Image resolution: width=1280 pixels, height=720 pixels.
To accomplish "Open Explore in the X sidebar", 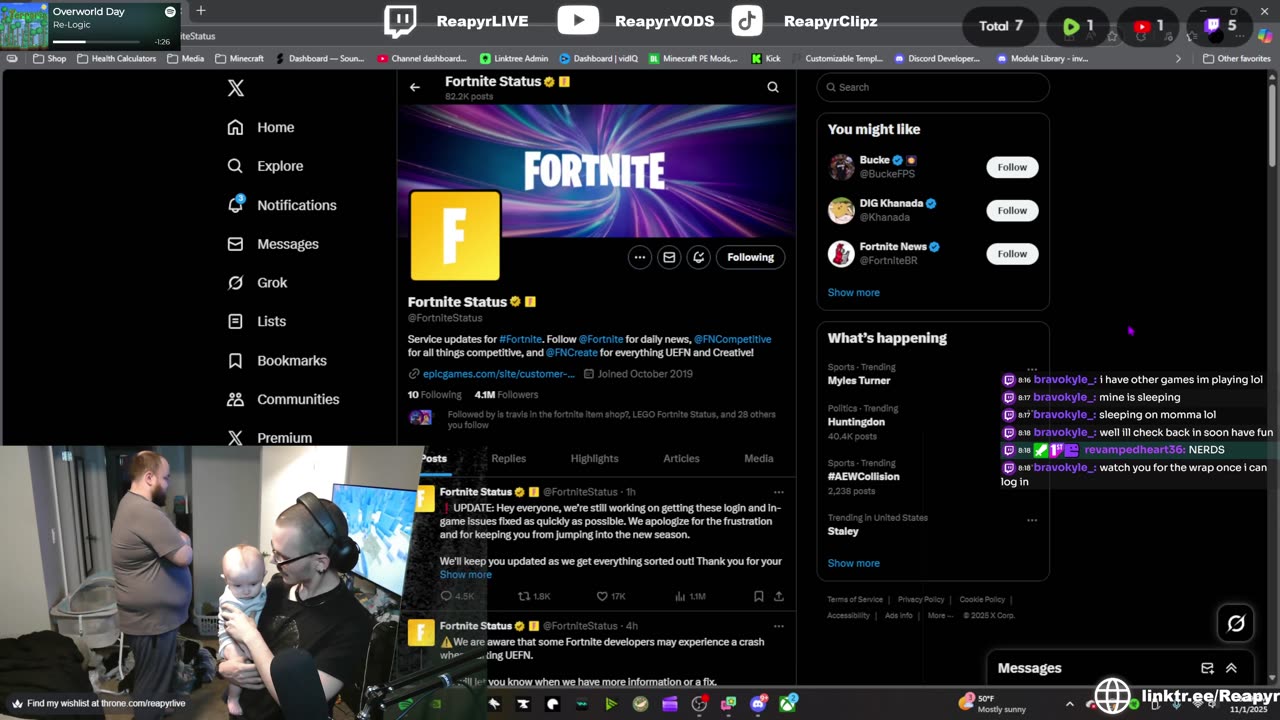I will (x=264, y=166).
